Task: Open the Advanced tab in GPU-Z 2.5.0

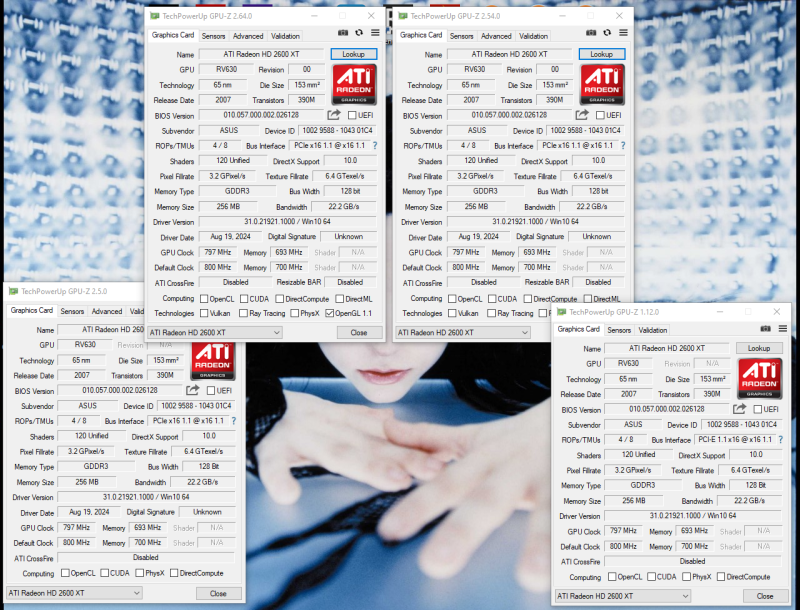Action: click(x=107, y=311)
